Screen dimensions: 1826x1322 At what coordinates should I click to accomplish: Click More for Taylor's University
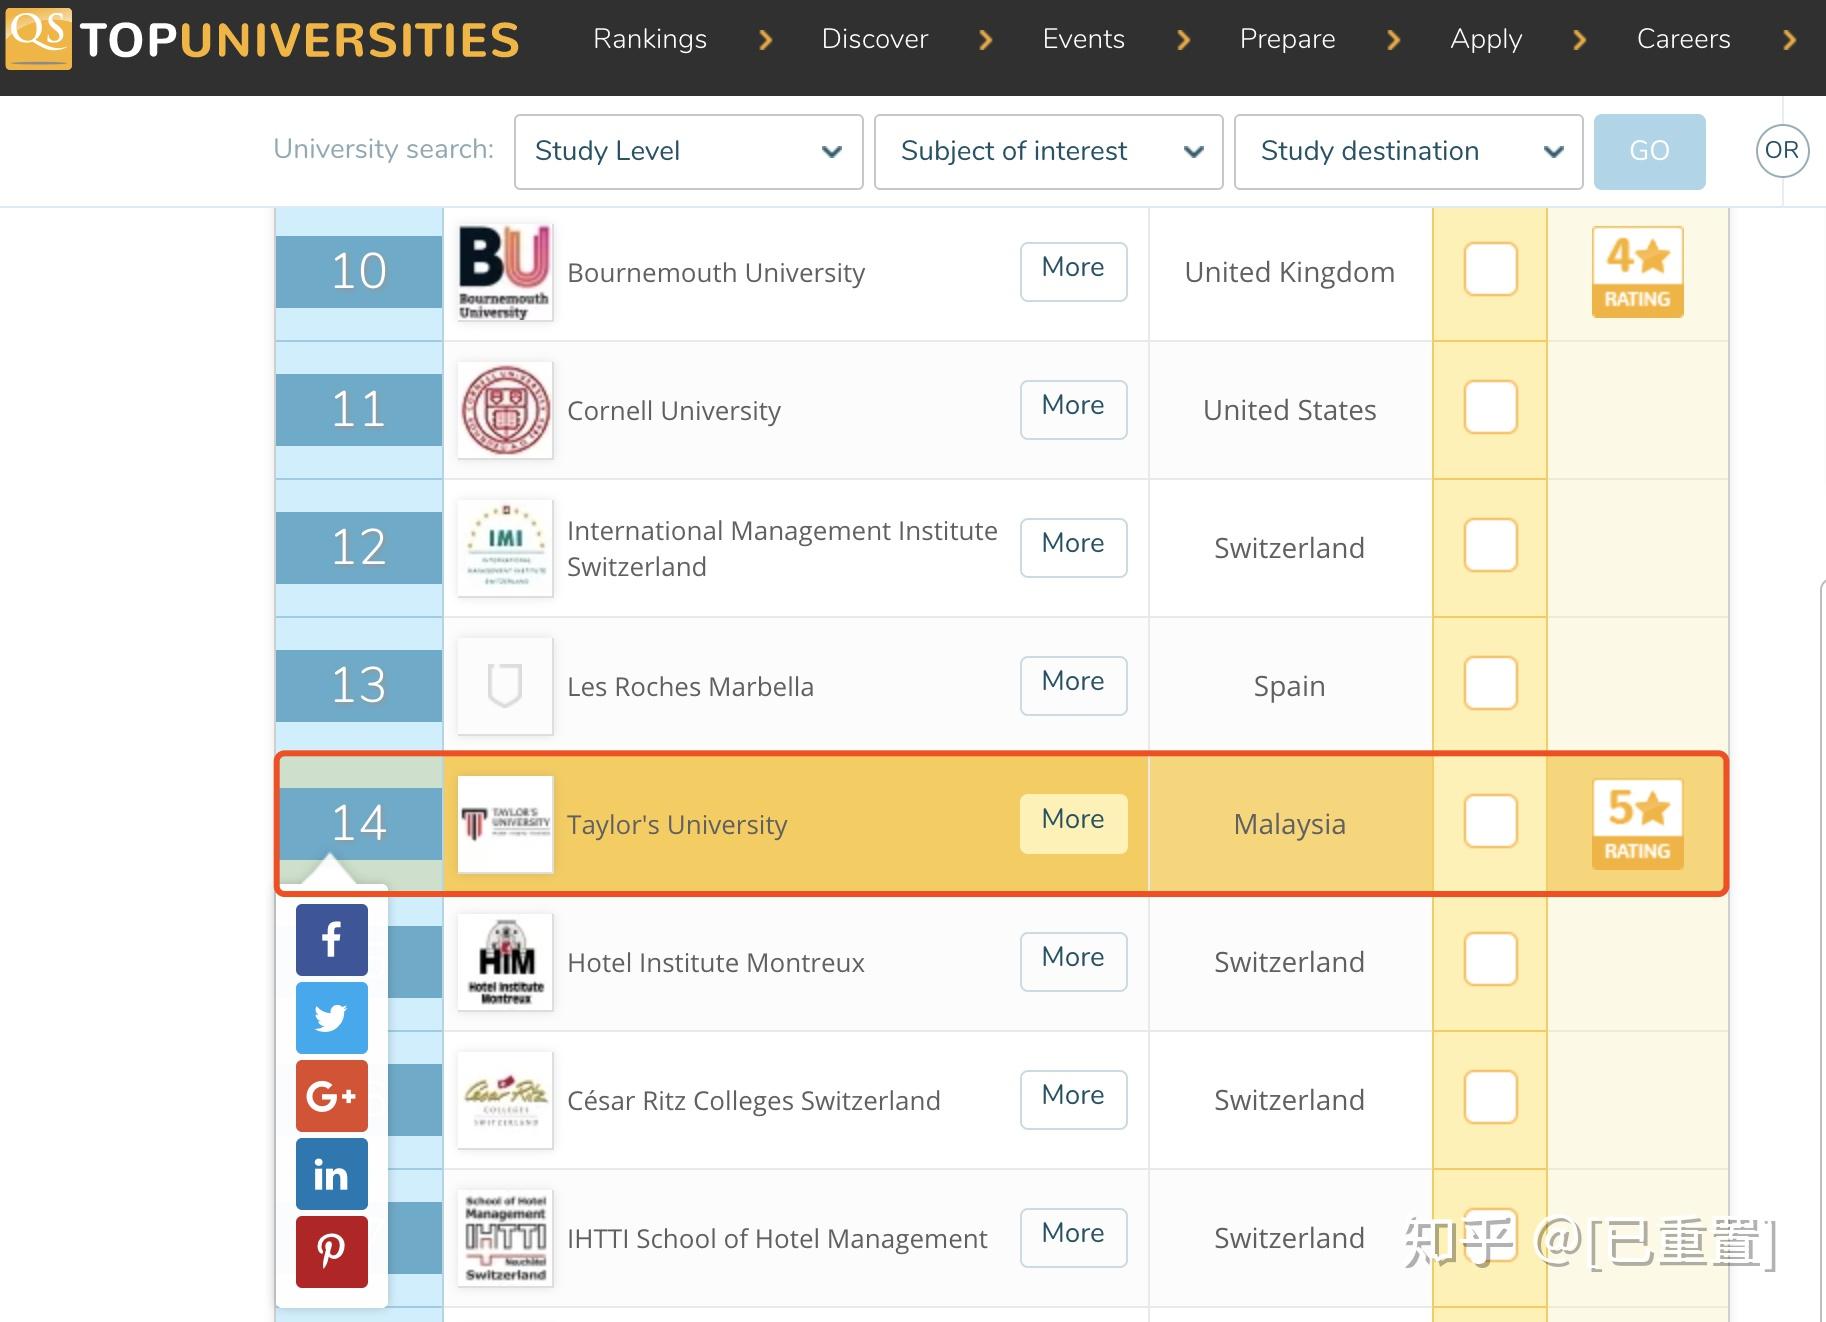pos(1074,823)
